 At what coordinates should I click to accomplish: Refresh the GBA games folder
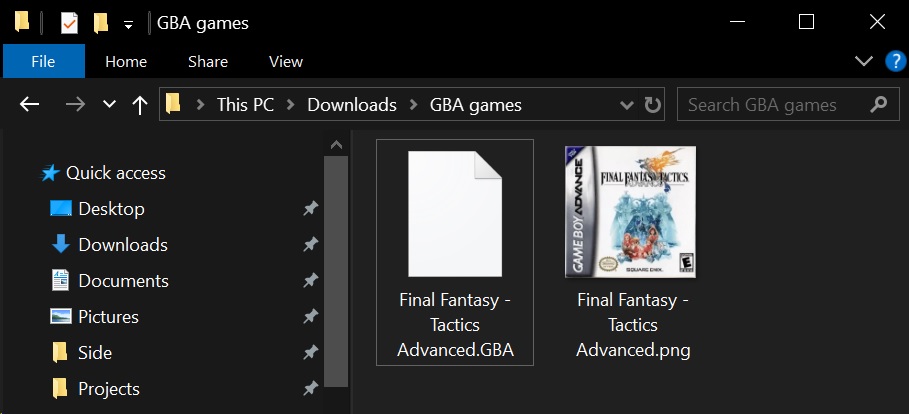point(653,104)
